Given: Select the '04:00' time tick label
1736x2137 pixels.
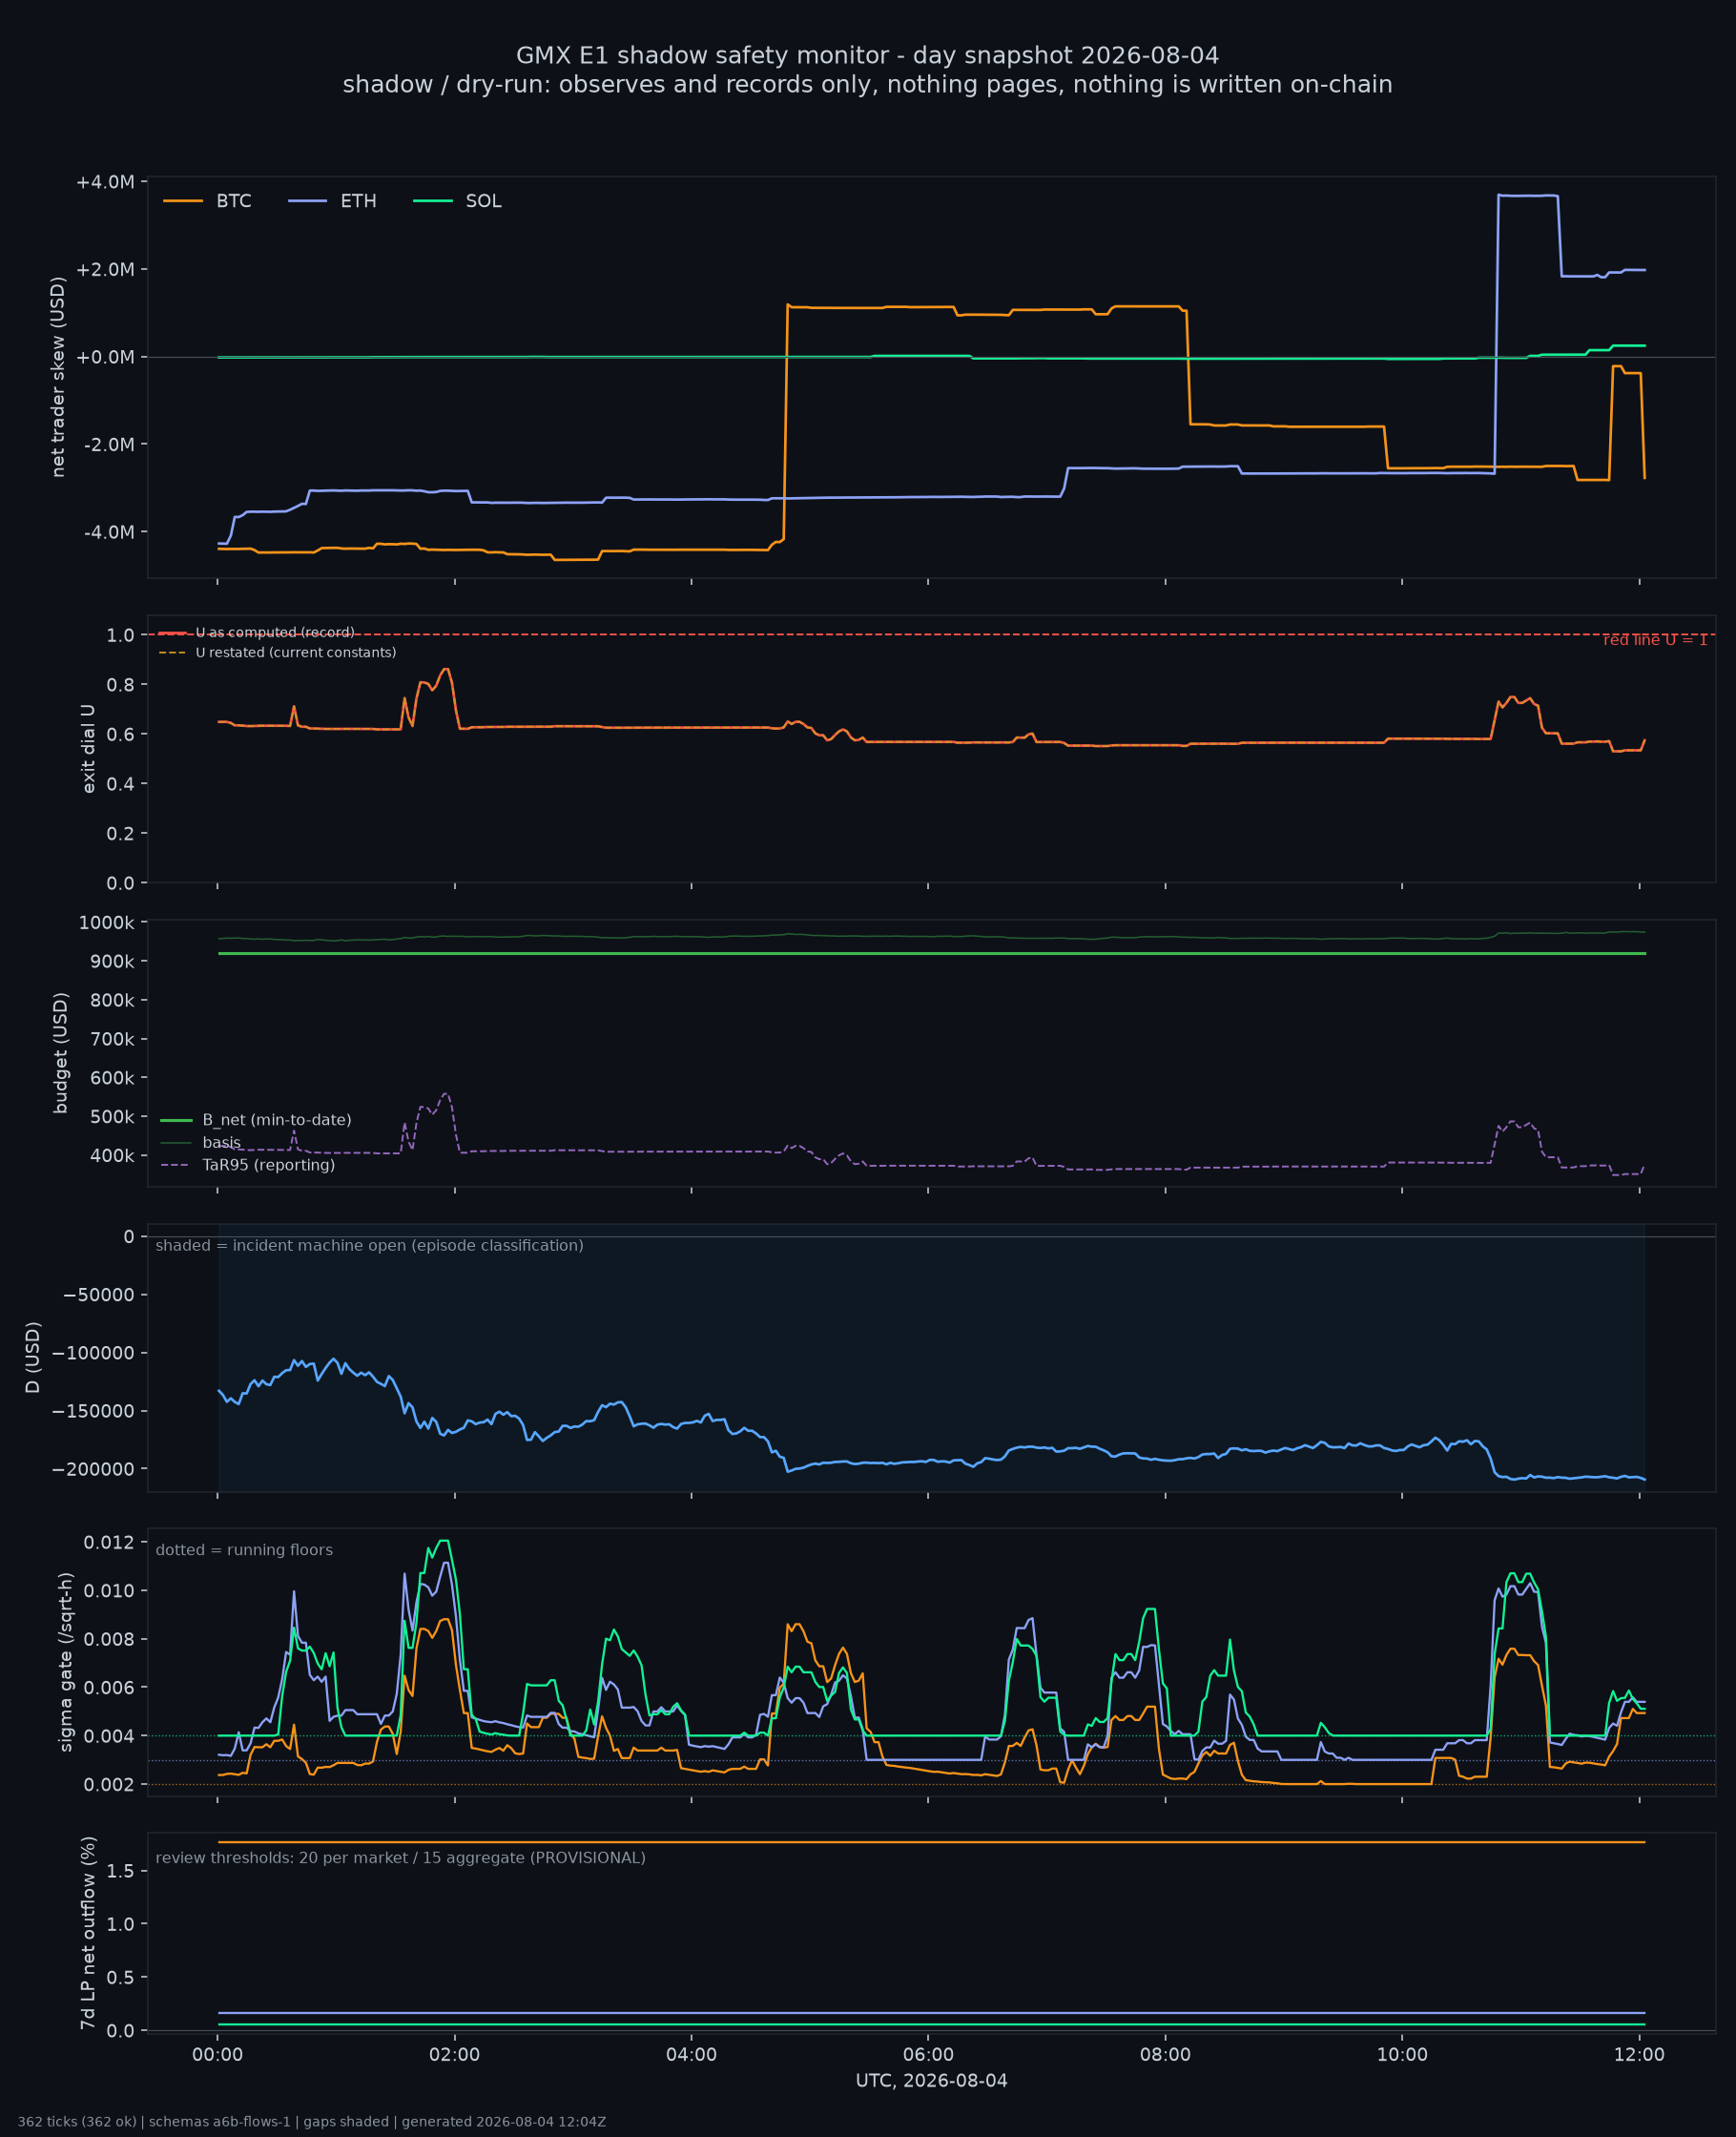Looking at the screenshot, I should pyautogui.click(x=692, y=2056).
